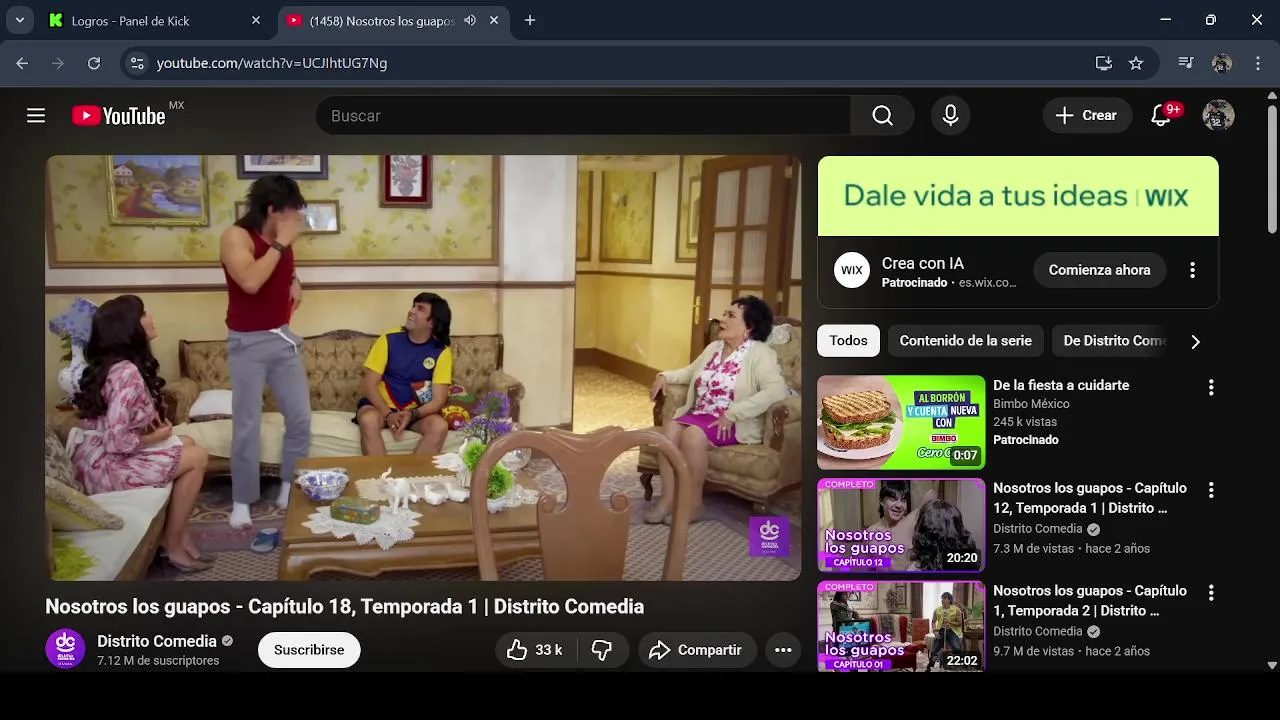Open the Crear upload menu

1087,116
